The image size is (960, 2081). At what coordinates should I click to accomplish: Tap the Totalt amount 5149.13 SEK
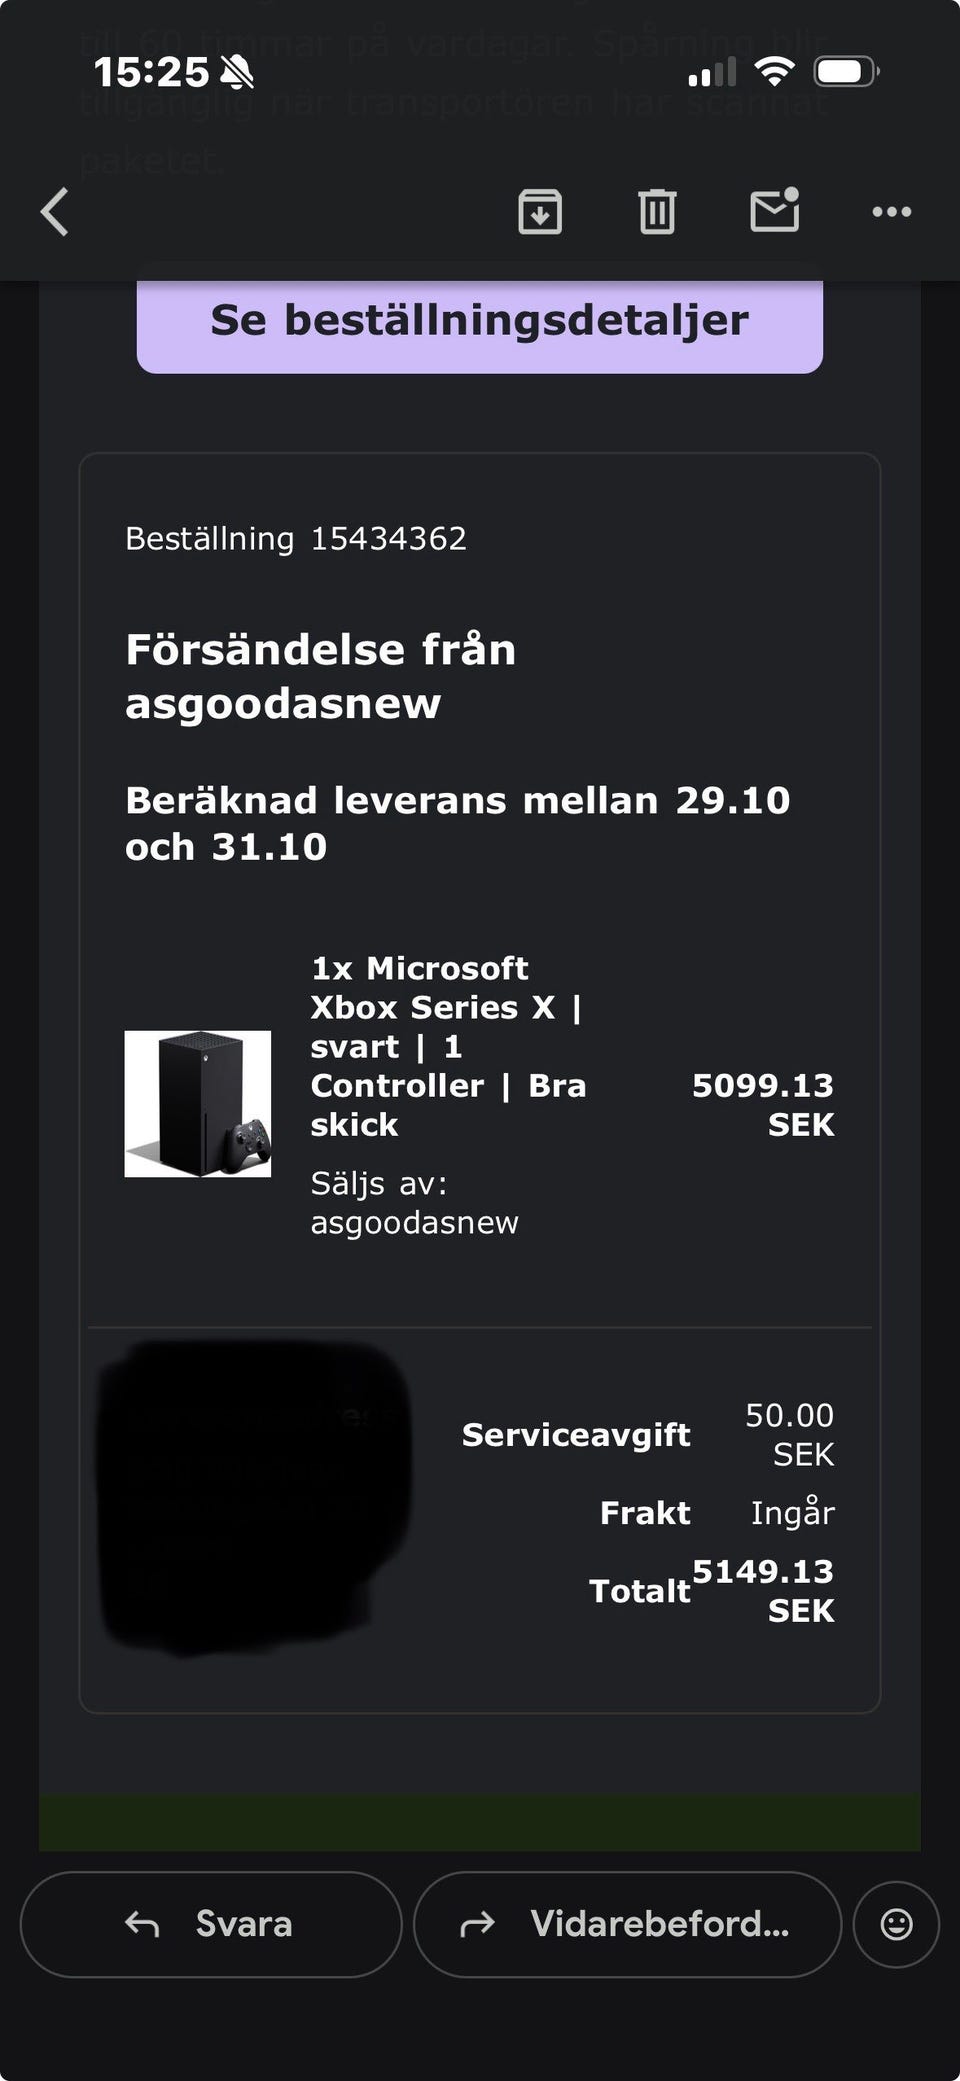coord(763,1590)
